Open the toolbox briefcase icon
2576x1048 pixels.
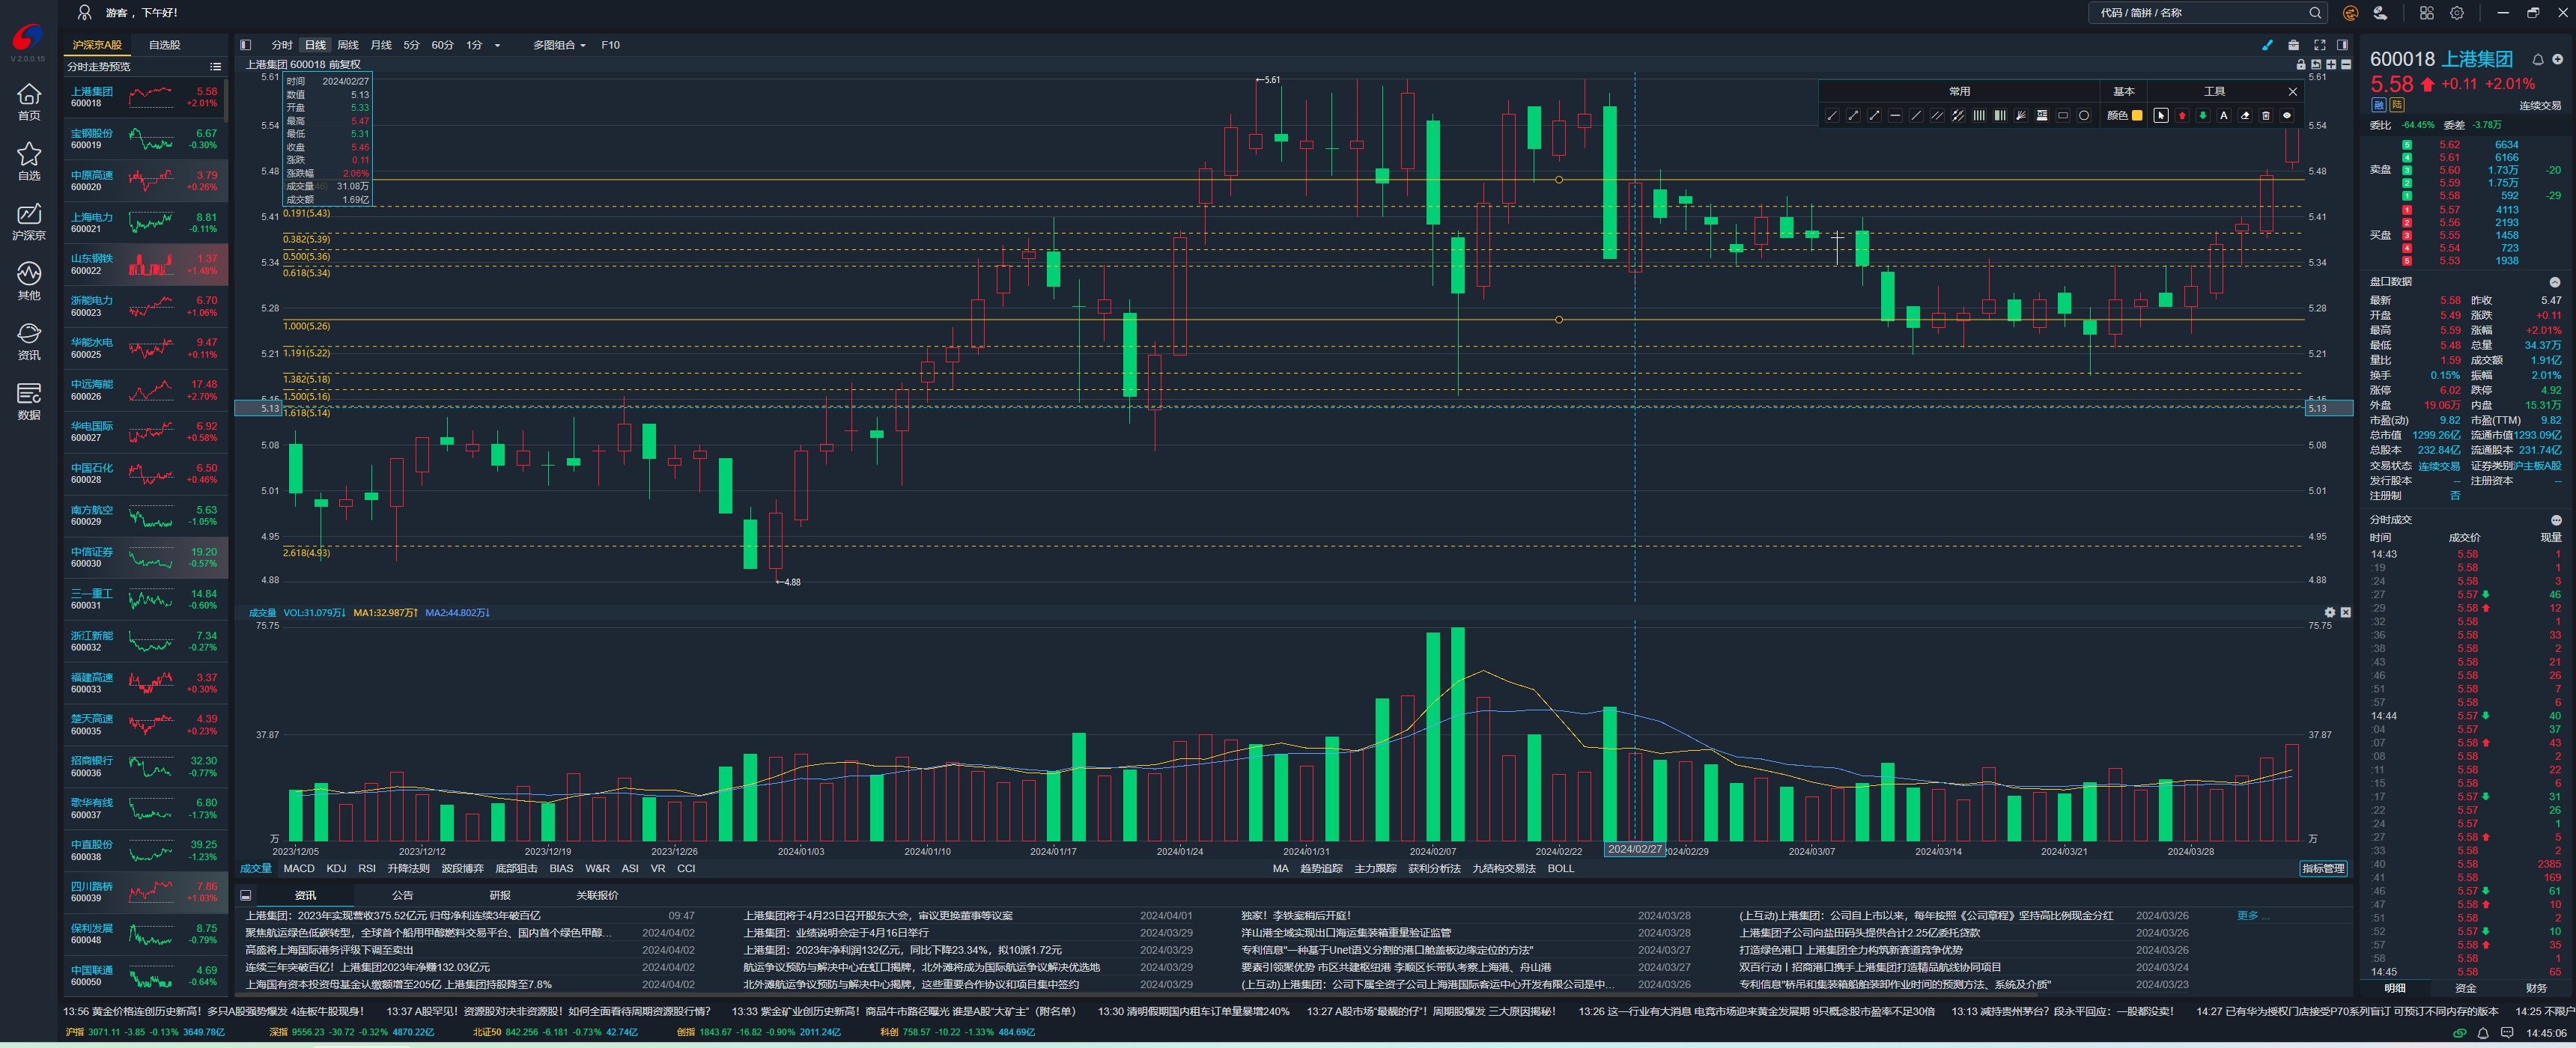point(2294,45)
